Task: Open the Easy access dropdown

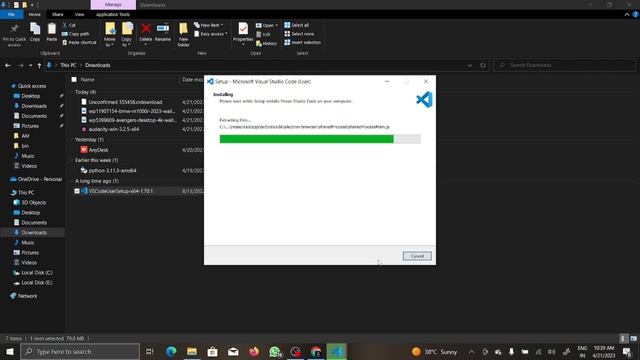Action: [x=211, y=34]
